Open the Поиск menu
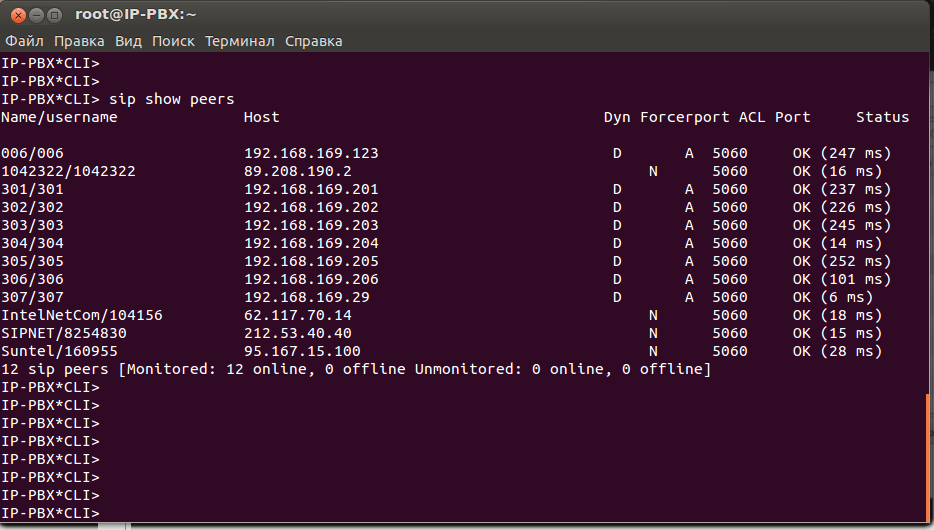 click(174, 41)
